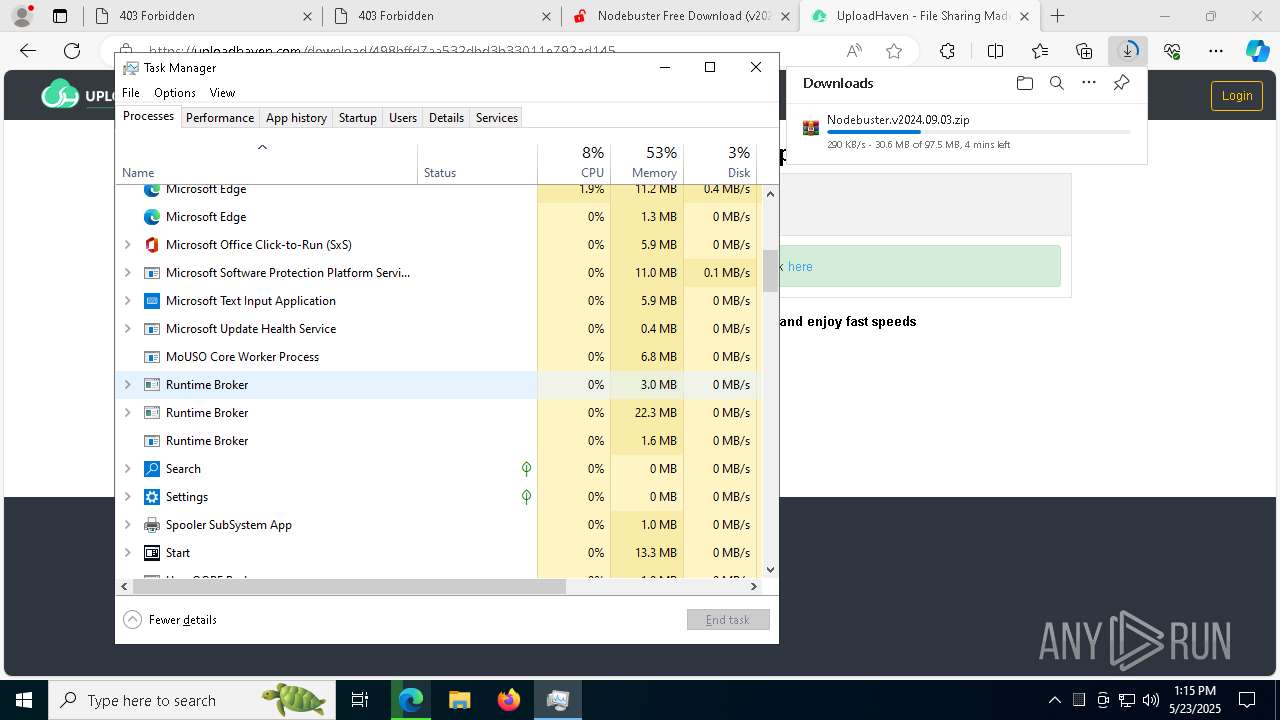Add this page to favorites star
Image resolution: width=1280 pixels, height=720 pixels.
tap(894, 51)
